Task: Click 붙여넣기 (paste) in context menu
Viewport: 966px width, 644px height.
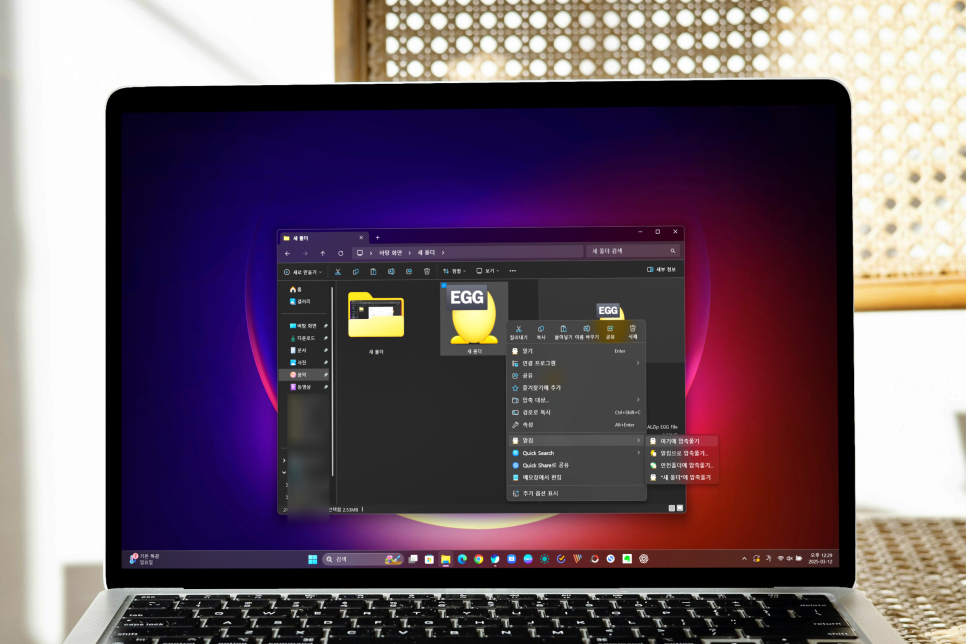Action: pyautogui.click(x=563, y=333)
